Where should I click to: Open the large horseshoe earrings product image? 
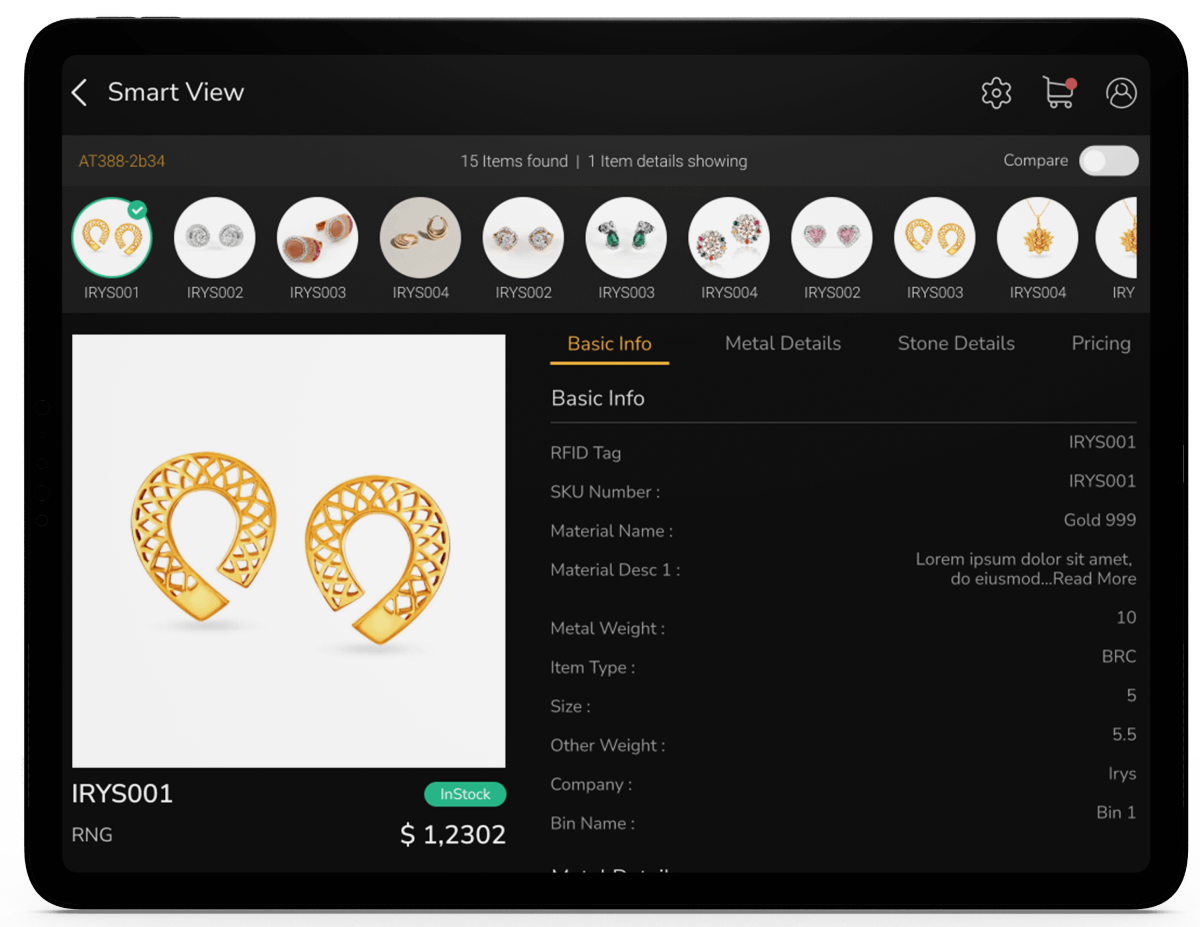pyautogui.click(x=288, y=551)
